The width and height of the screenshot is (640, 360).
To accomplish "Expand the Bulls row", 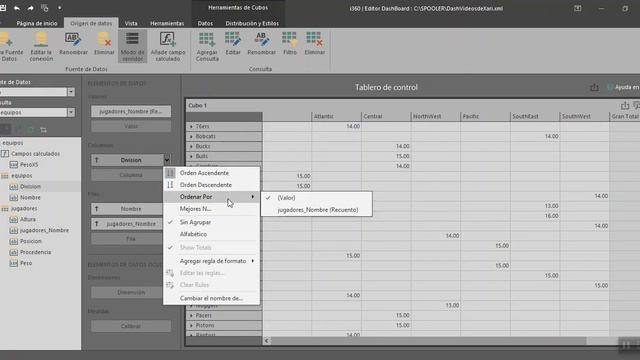I will coord(191,156).
